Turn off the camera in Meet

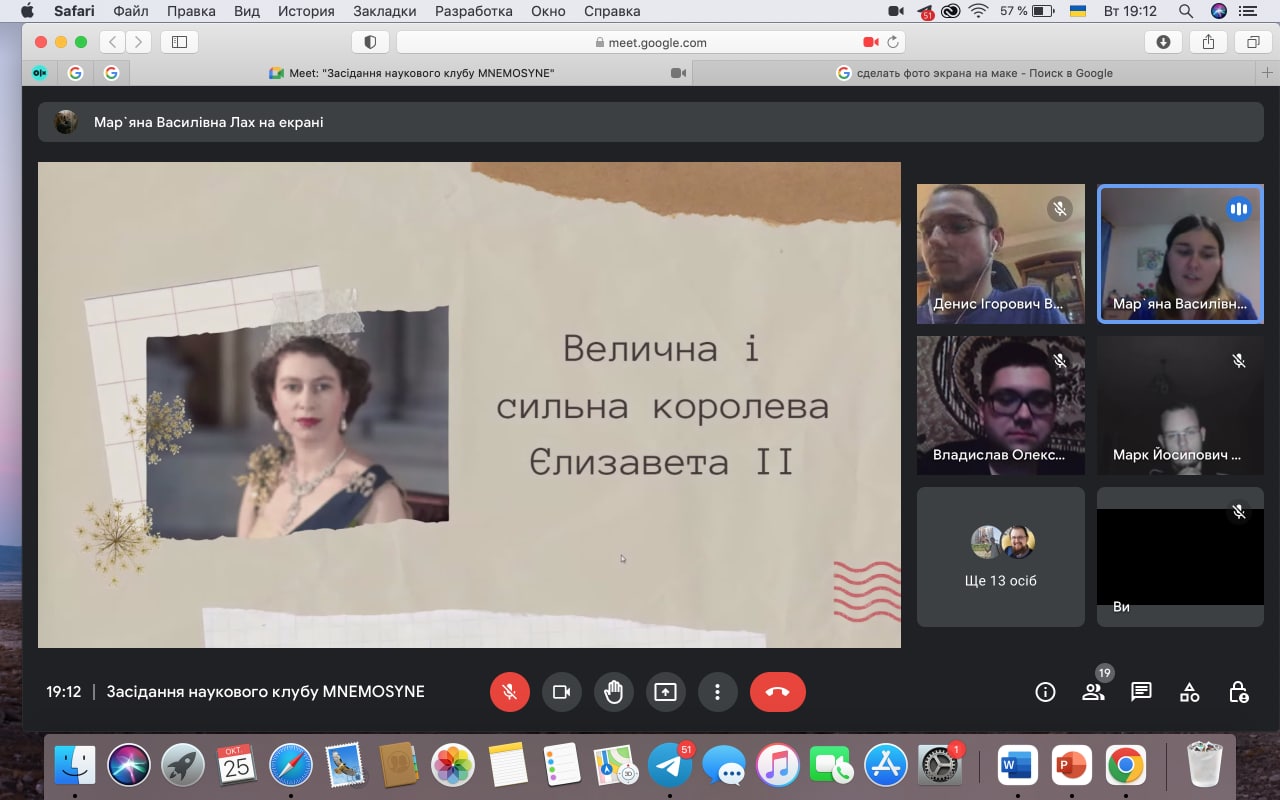point(562,692)
